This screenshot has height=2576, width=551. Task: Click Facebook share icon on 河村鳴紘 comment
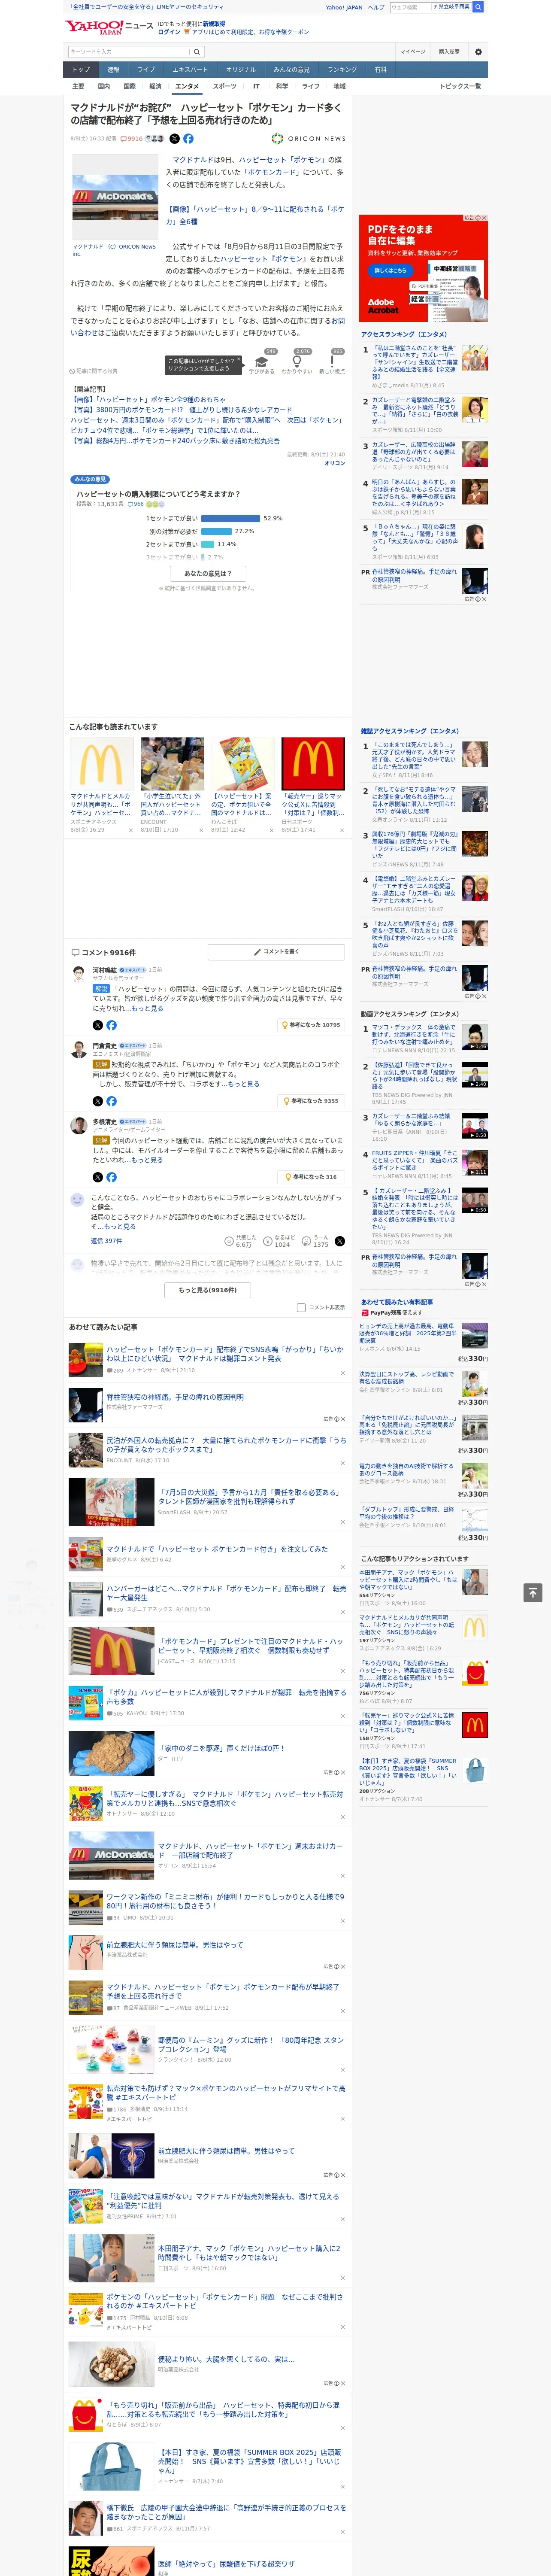(x=111, y=1025)
